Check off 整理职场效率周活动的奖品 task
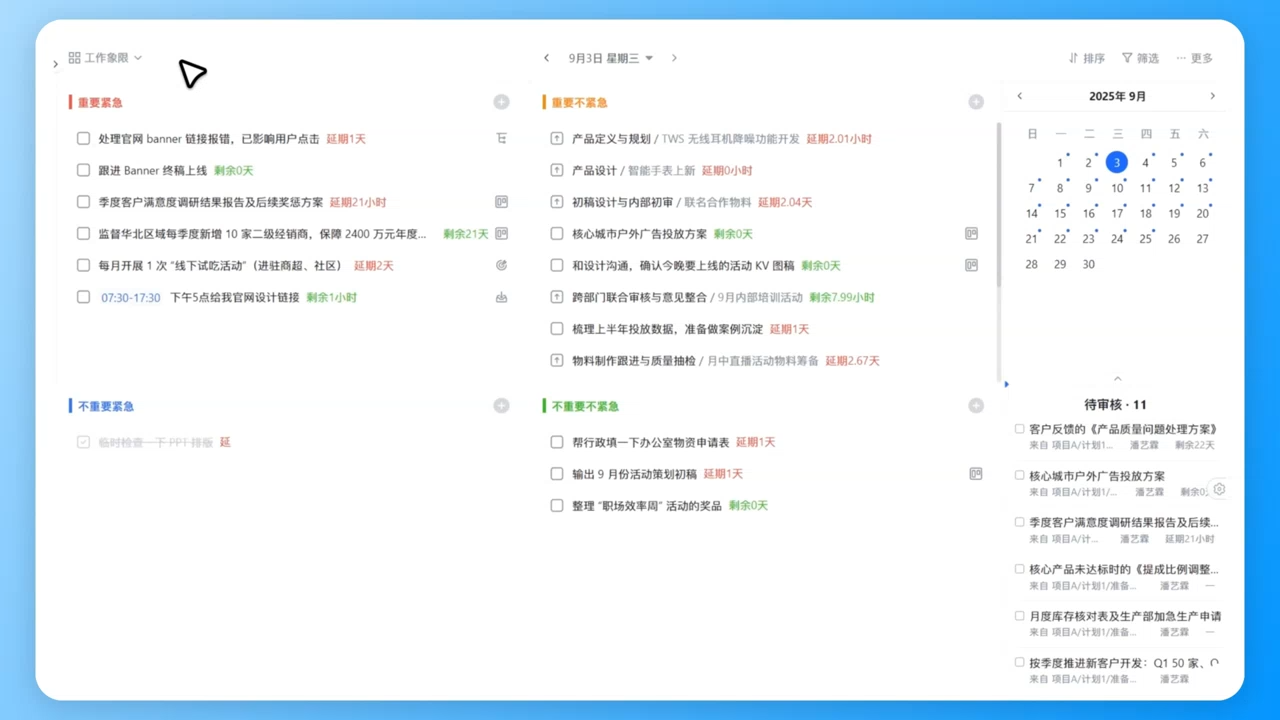This screenshot has height=720, width=1280. point(557,506)
